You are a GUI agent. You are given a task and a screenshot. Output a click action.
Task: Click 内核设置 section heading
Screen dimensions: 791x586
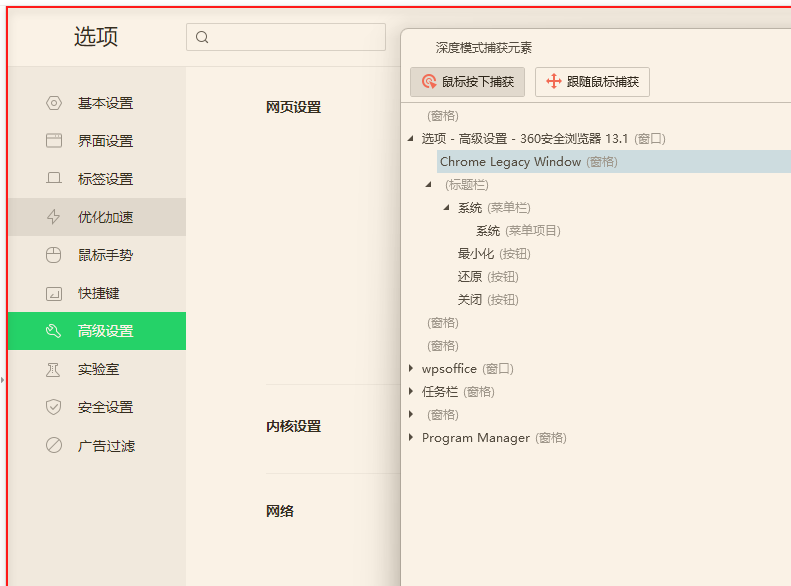click(x=294, y=426)
